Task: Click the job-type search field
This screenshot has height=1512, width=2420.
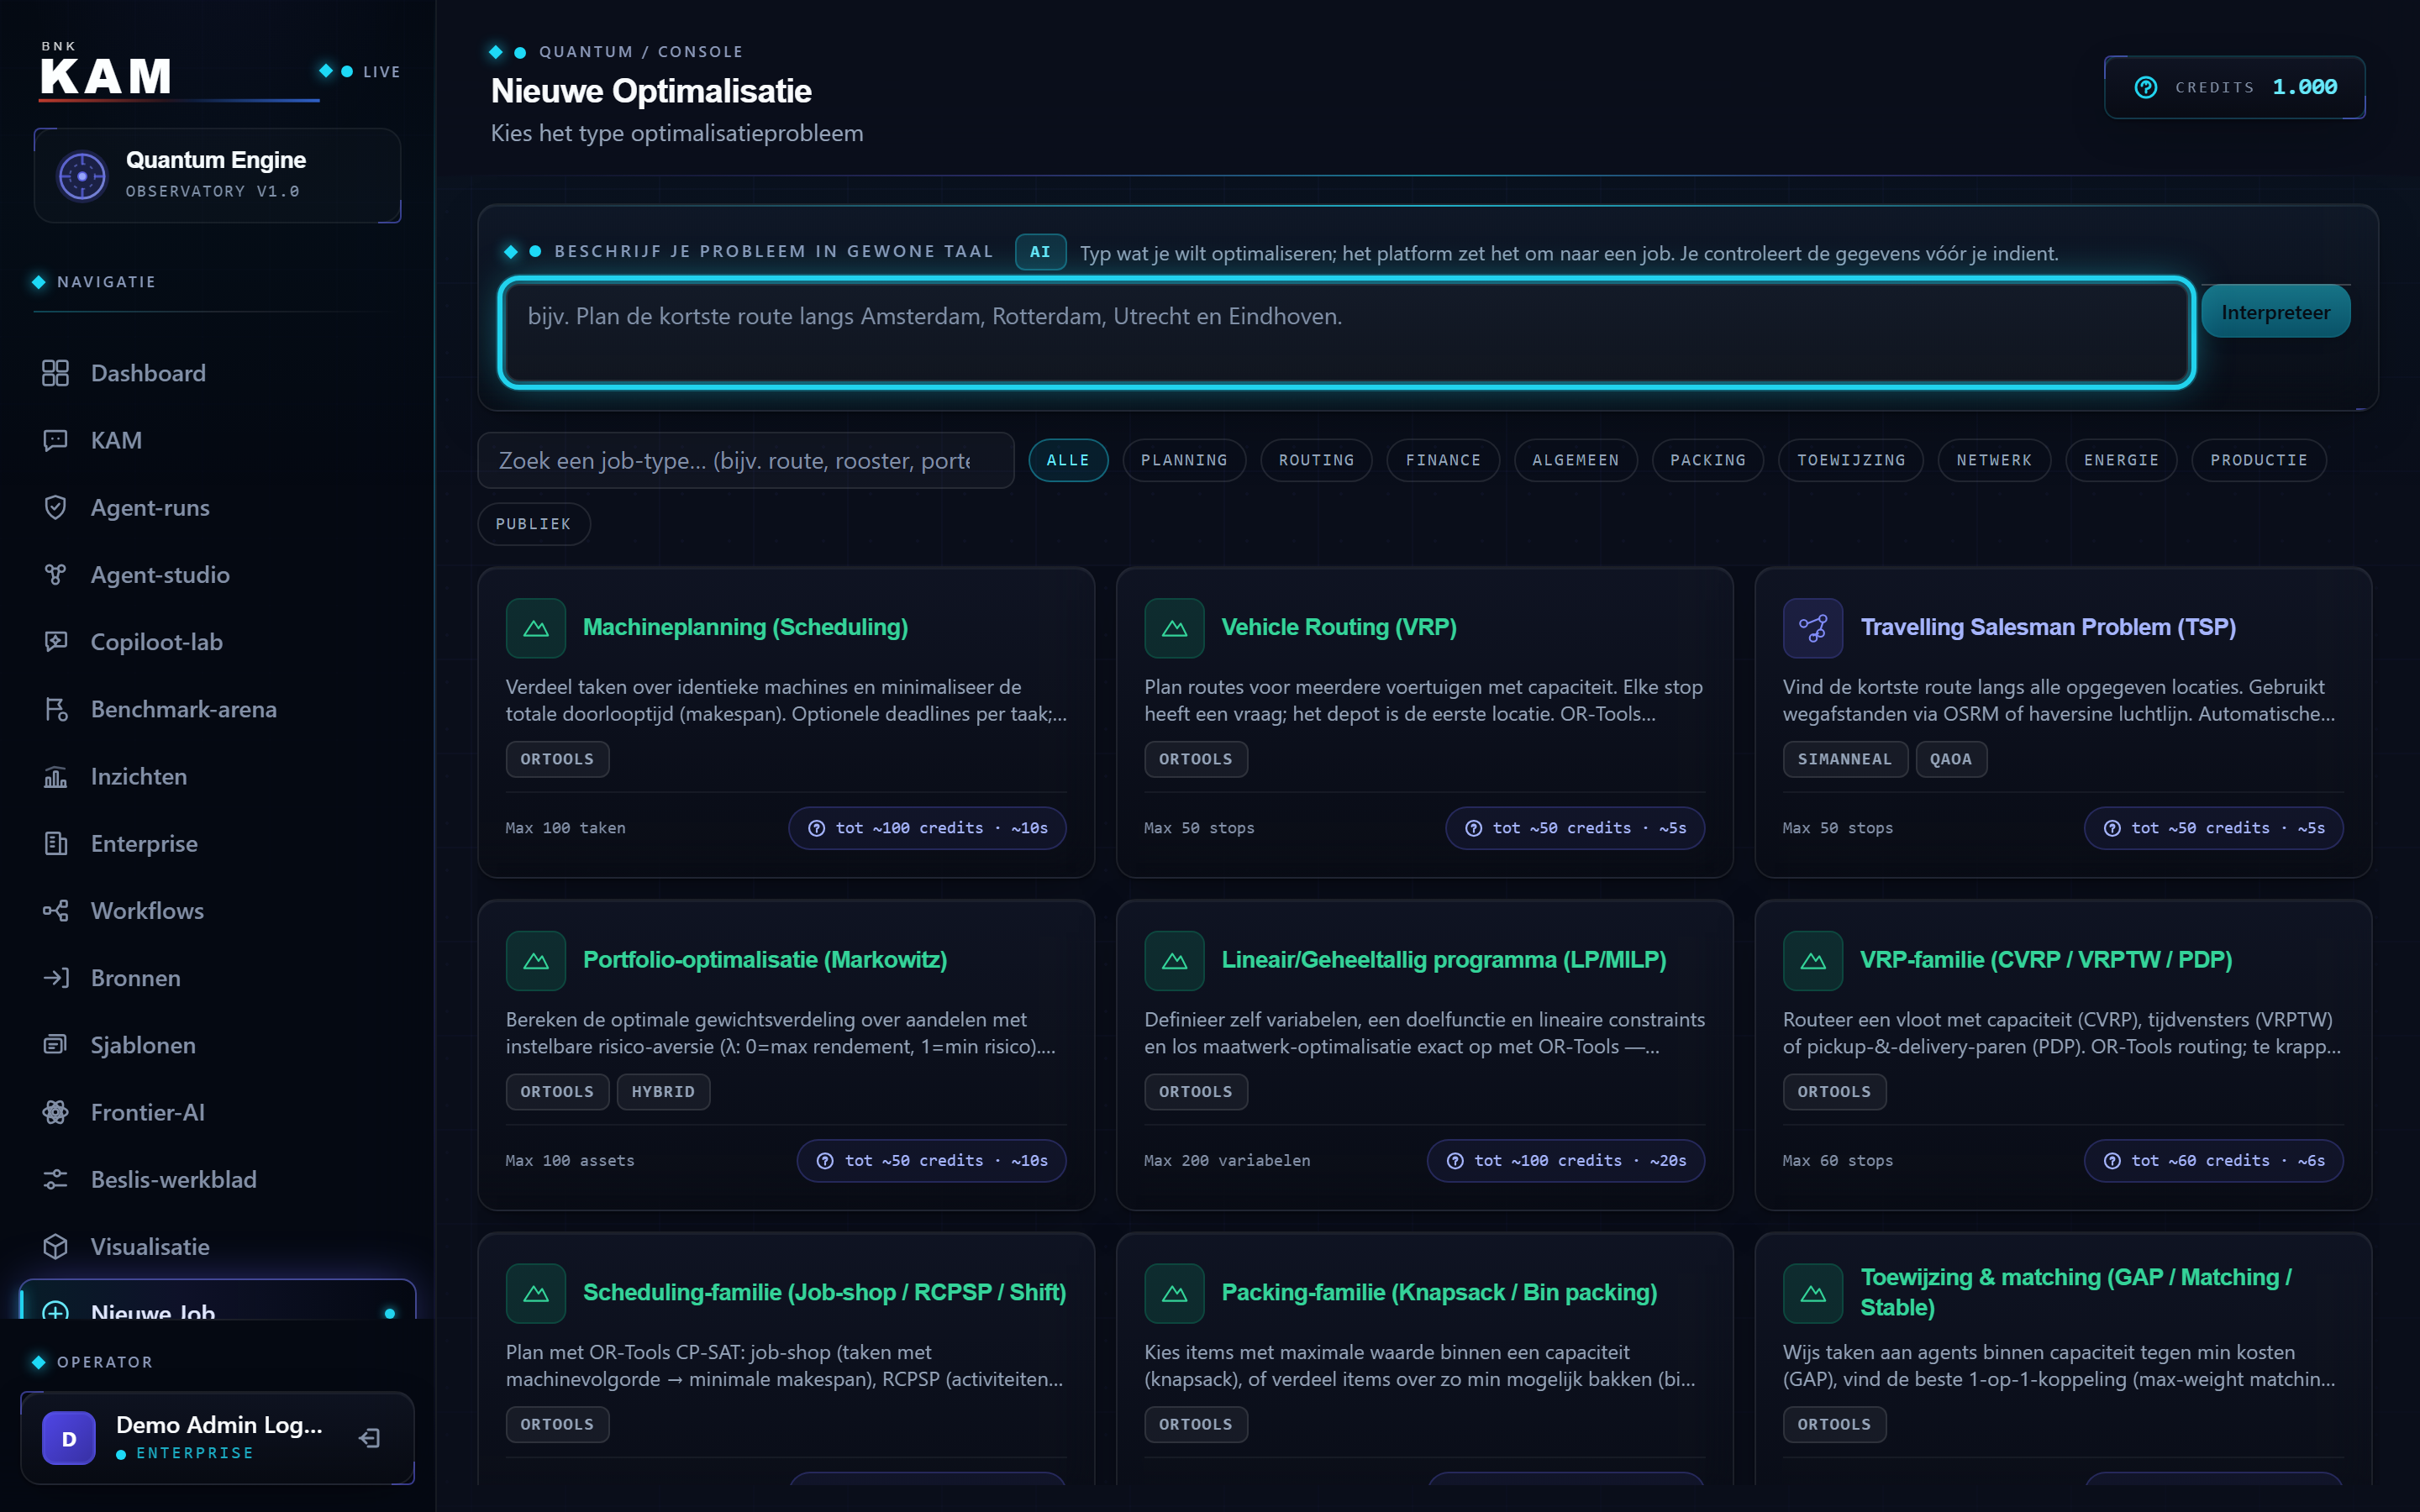Action: [746, 460]
